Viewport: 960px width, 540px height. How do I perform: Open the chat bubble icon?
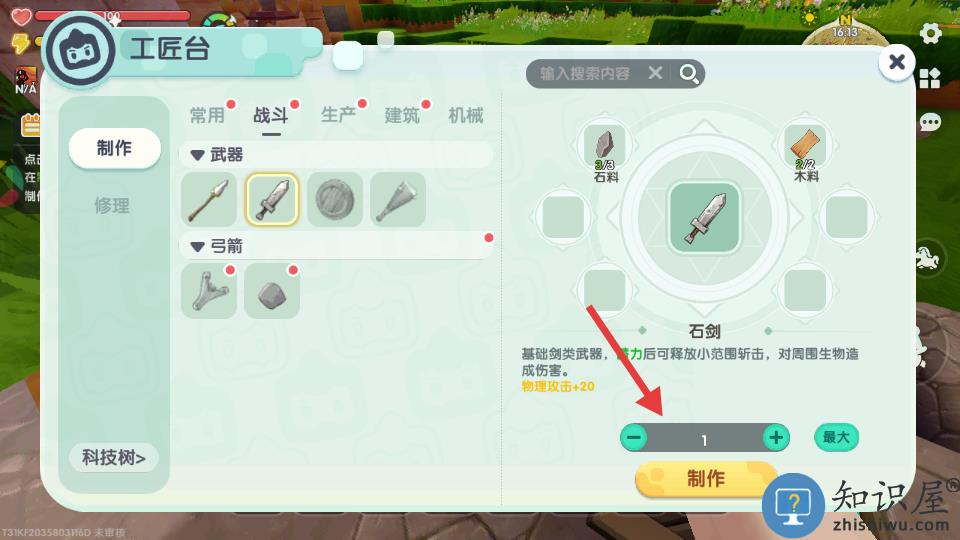[x=930, y=123]
